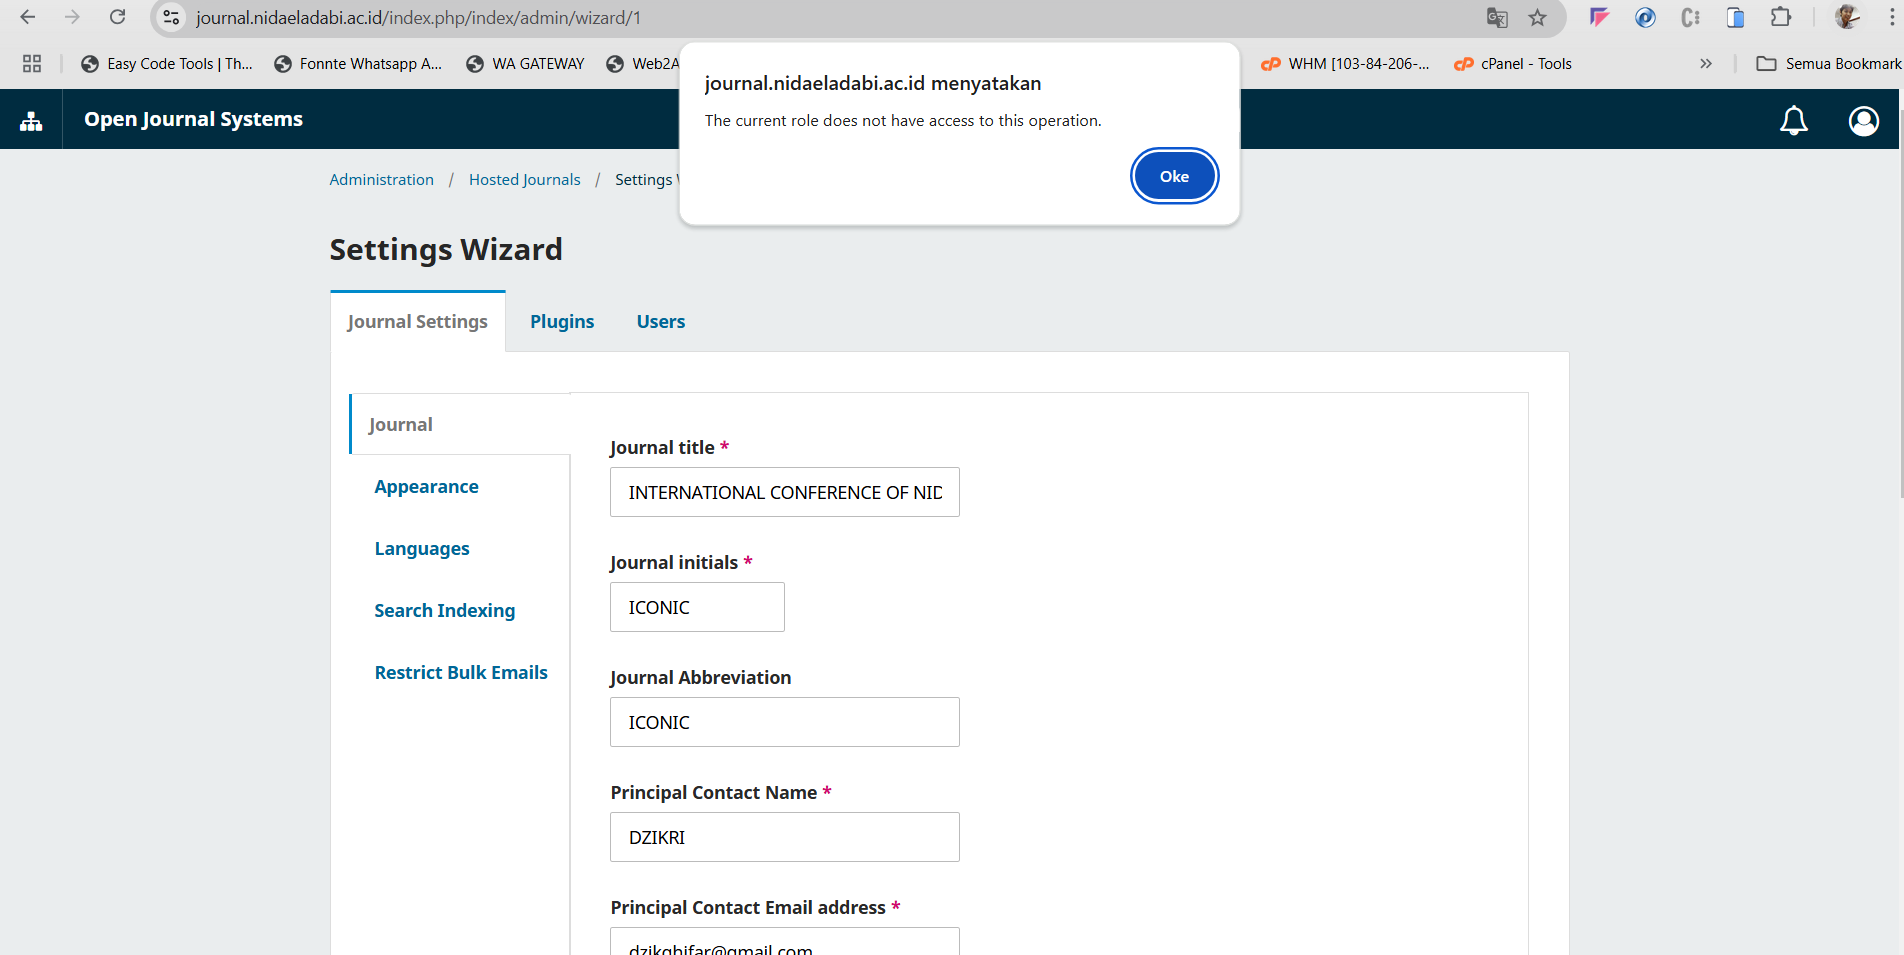Select Appearance in the side menu
Image resolution: width=1904 pixels, height=955 pixels.
tap(426, 486)
